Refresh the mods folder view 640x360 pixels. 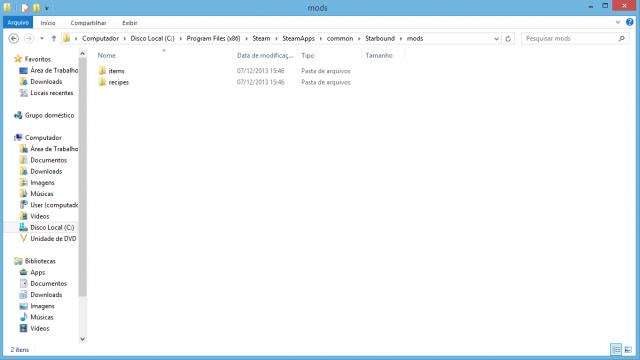tap(508, 39)
